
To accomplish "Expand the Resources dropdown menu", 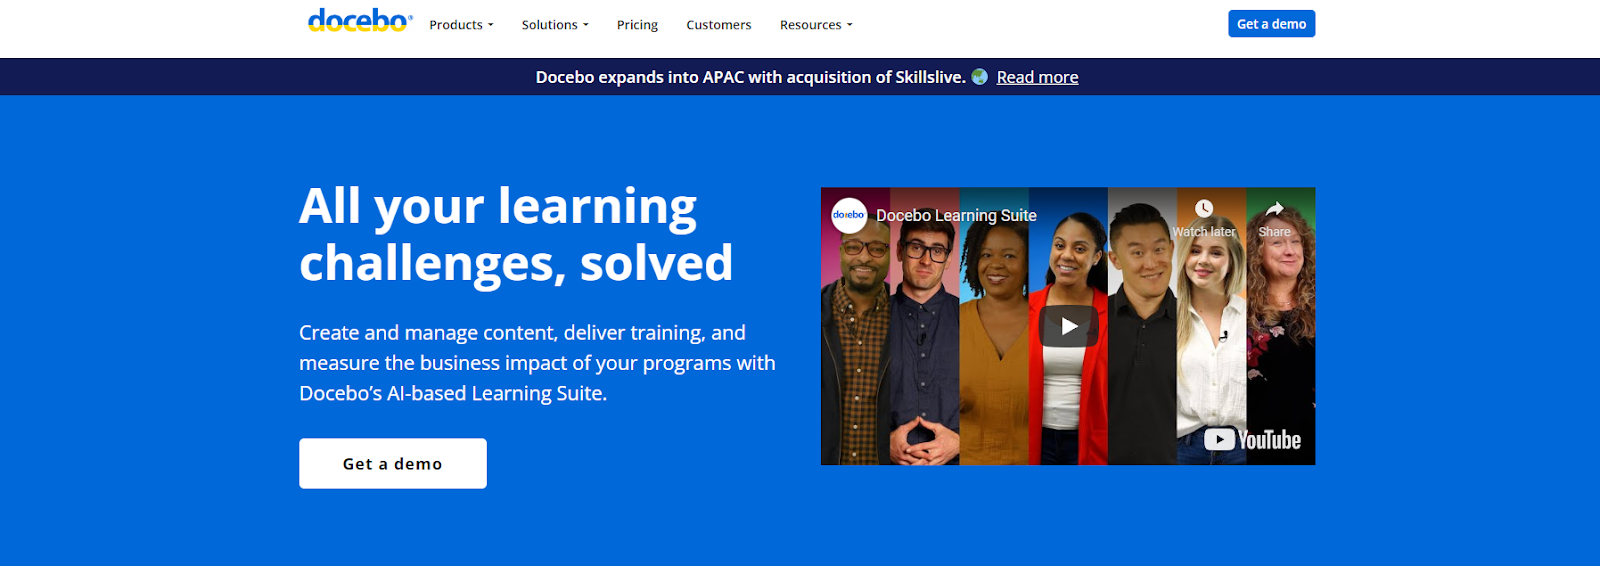I will pos(816,25).
